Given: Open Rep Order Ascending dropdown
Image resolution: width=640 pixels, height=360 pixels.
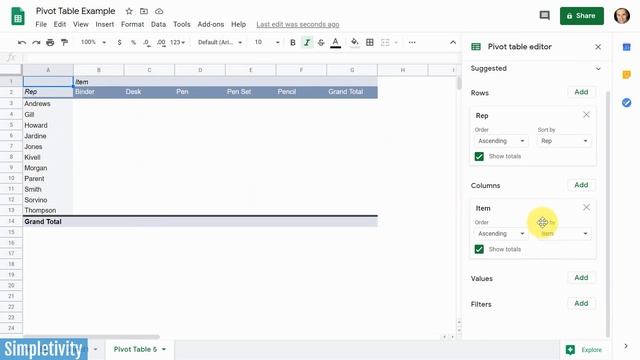Looking at the screenshot, I should (x=501, y=141).
